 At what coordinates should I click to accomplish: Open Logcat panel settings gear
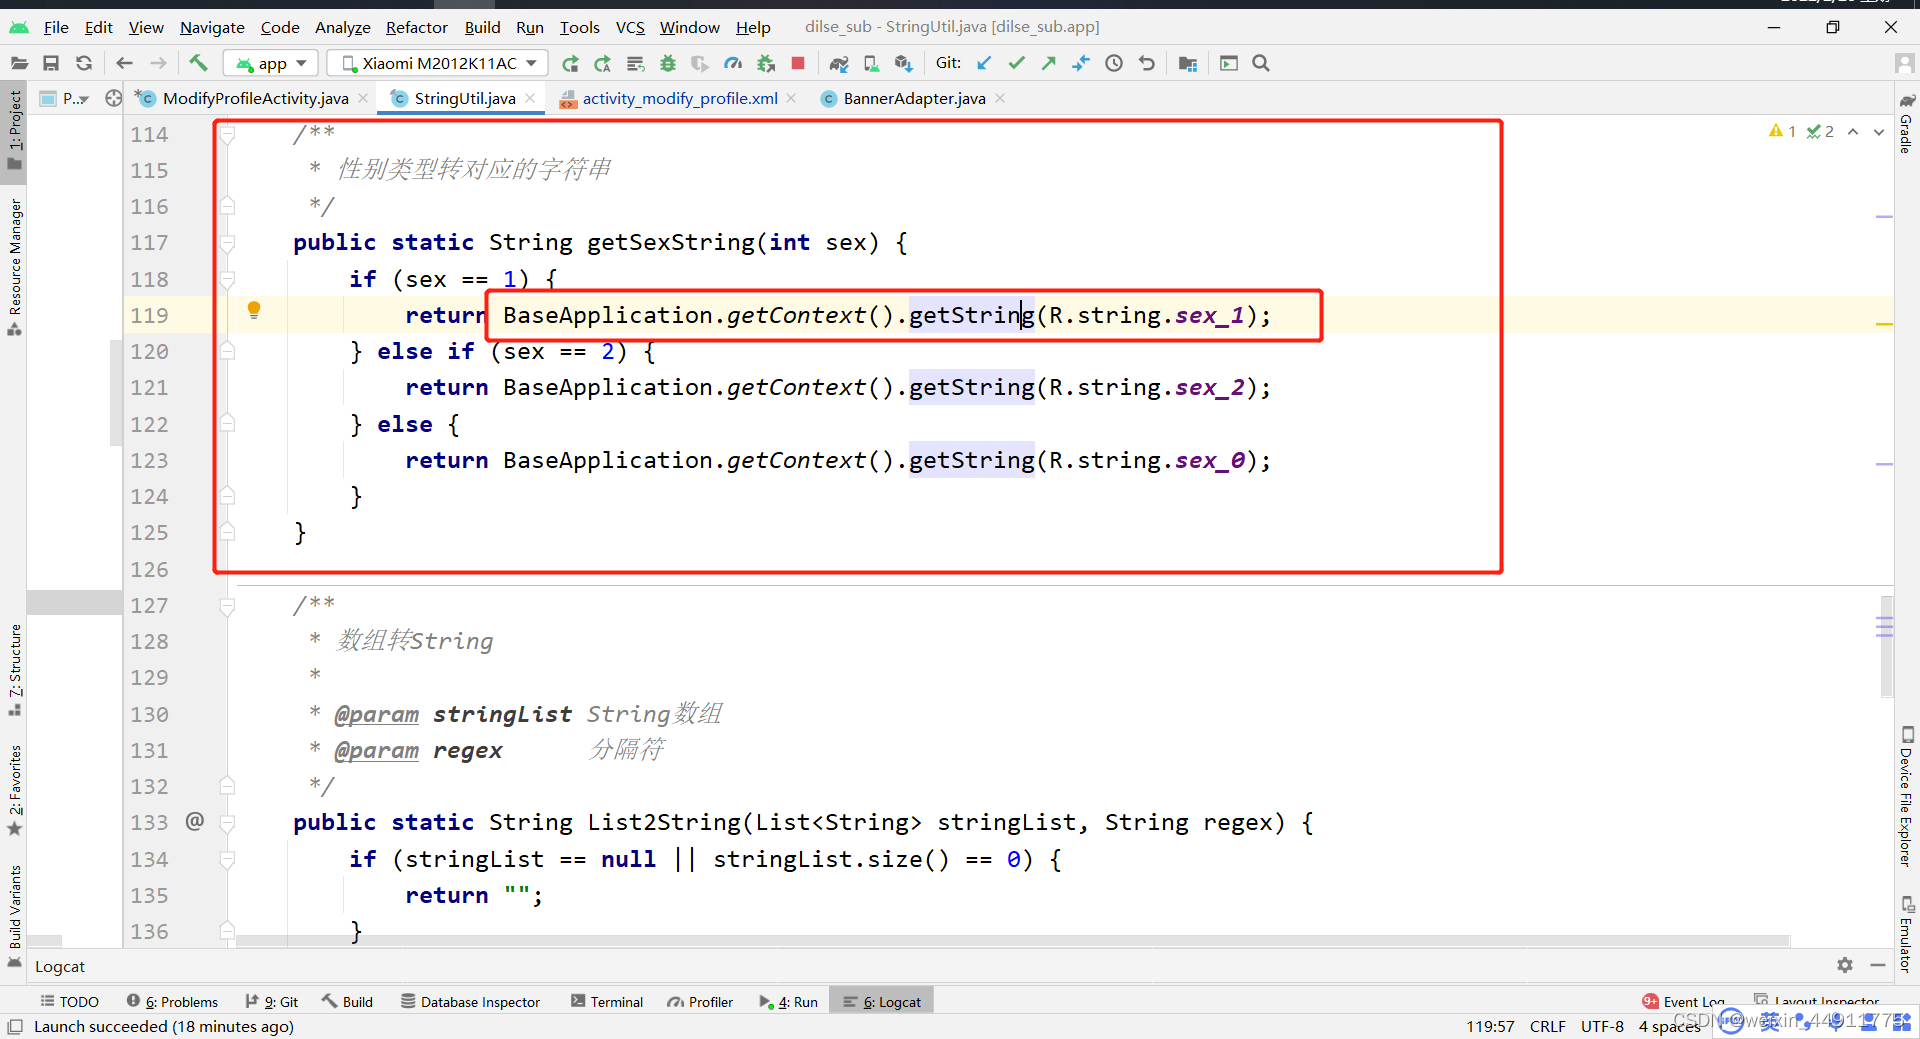tap(1845, 965)
